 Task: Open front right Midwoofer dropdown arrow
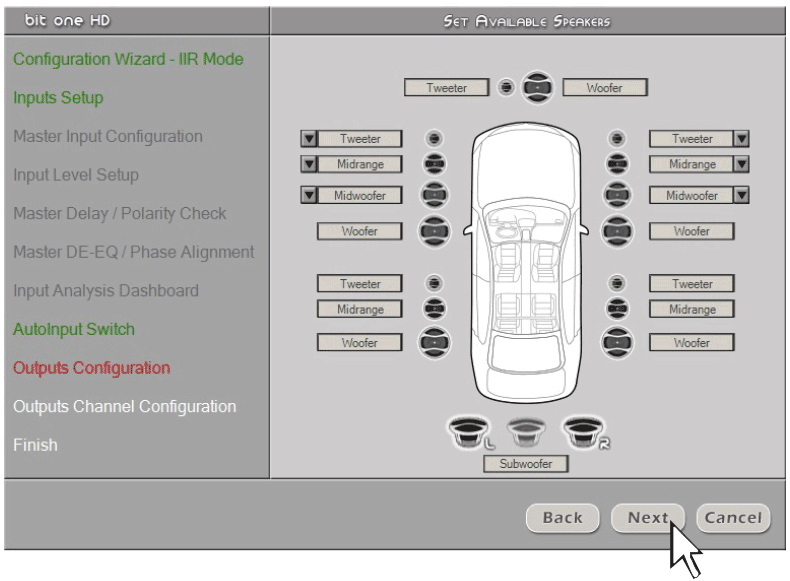(x=741, y=195)
